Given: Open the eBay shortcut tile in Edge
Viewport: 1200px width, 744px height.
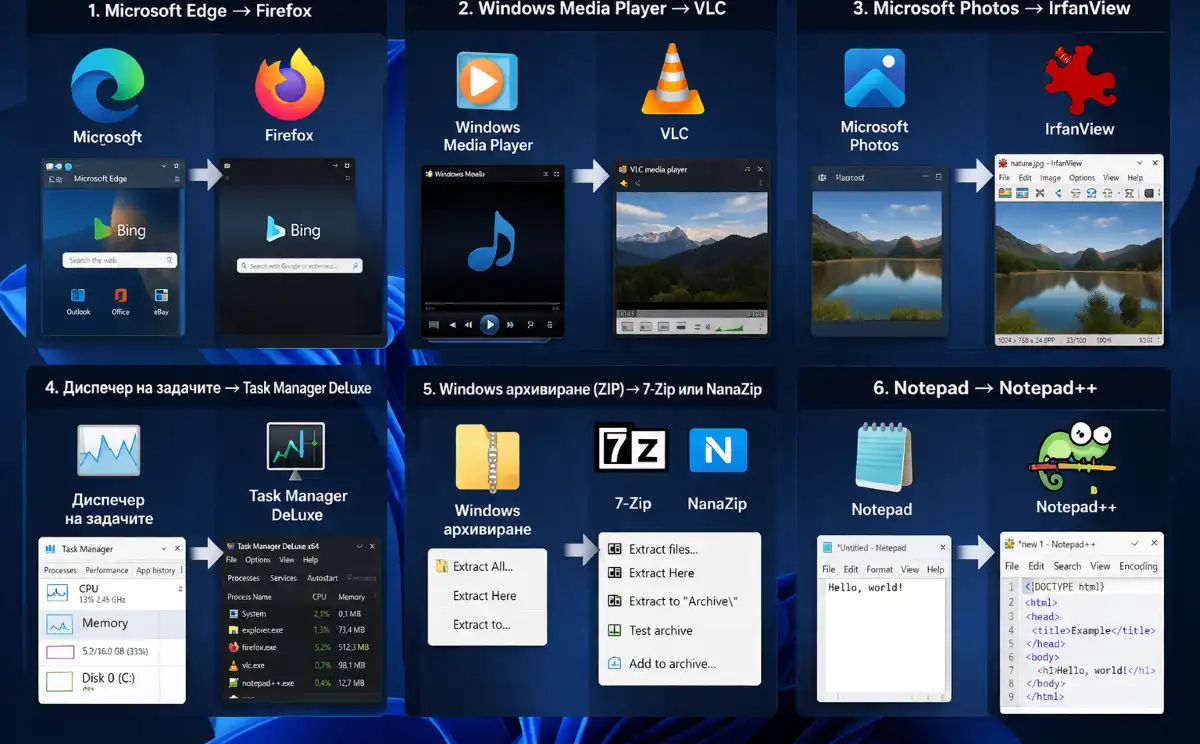Looking at the screenshot, I should pyautogui.click(x=161, y=300).
